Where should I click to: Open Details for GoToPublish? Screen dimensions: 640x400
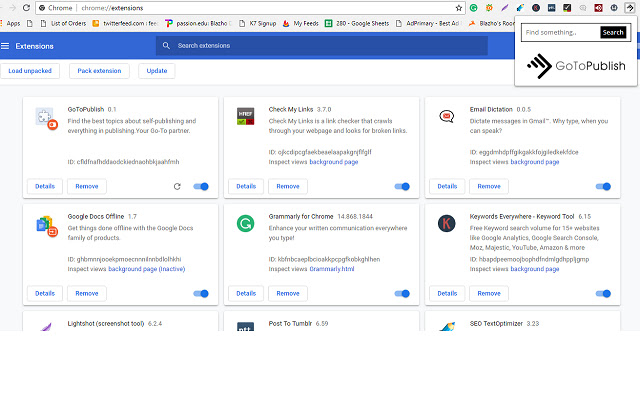45,187
